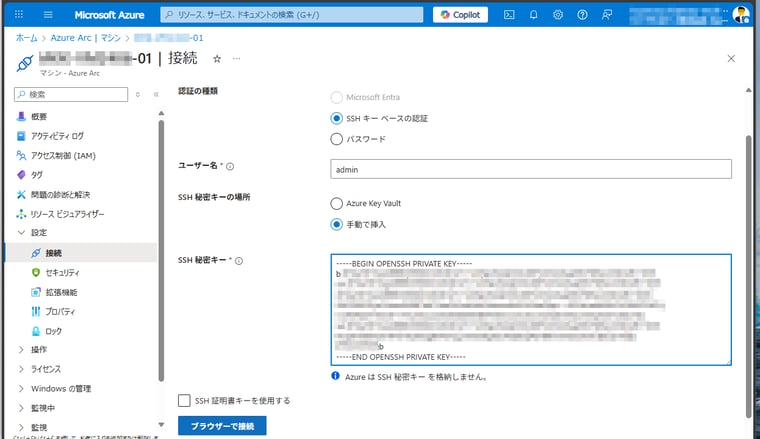The image size is (760, 439).
Task: Click the アクティビティ ログ icon
Action: pyautogui.click(x=21, y=136)
